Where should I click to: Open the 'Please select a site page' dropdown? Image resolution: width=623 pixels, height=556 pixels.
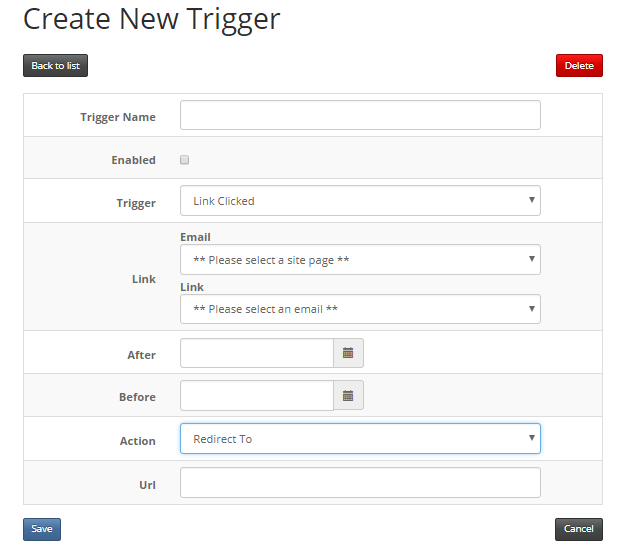coord(360,260)
